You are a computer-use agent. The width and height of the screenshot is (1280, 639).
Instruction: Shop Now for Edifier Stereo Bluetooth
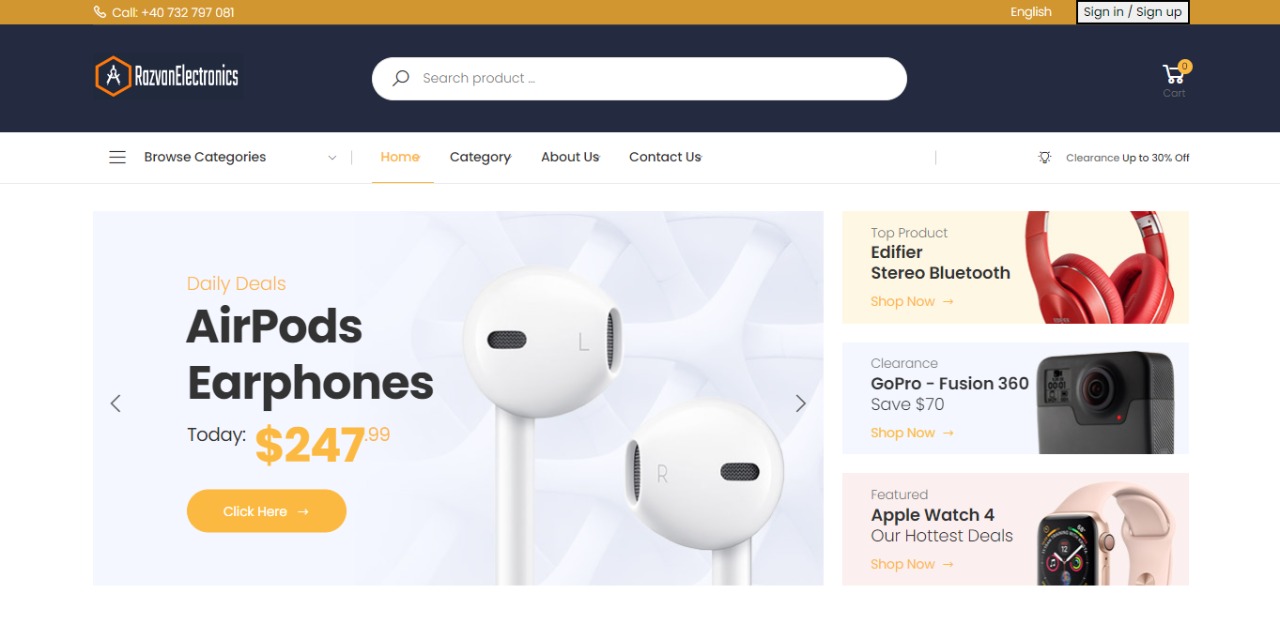(912, 301)
